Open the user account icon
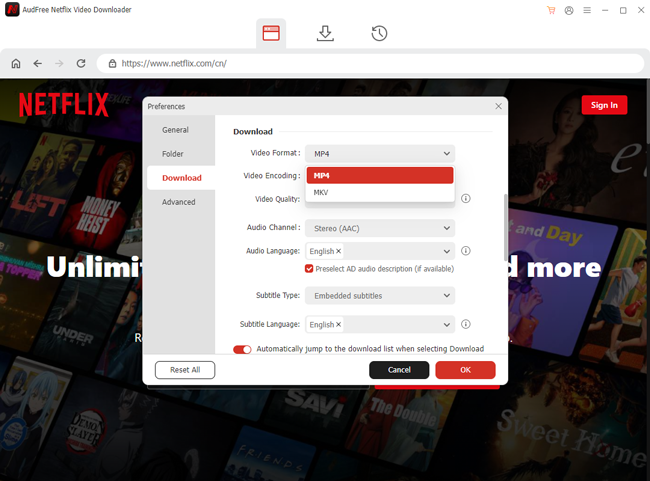650x481 pixels. point(569,10)
